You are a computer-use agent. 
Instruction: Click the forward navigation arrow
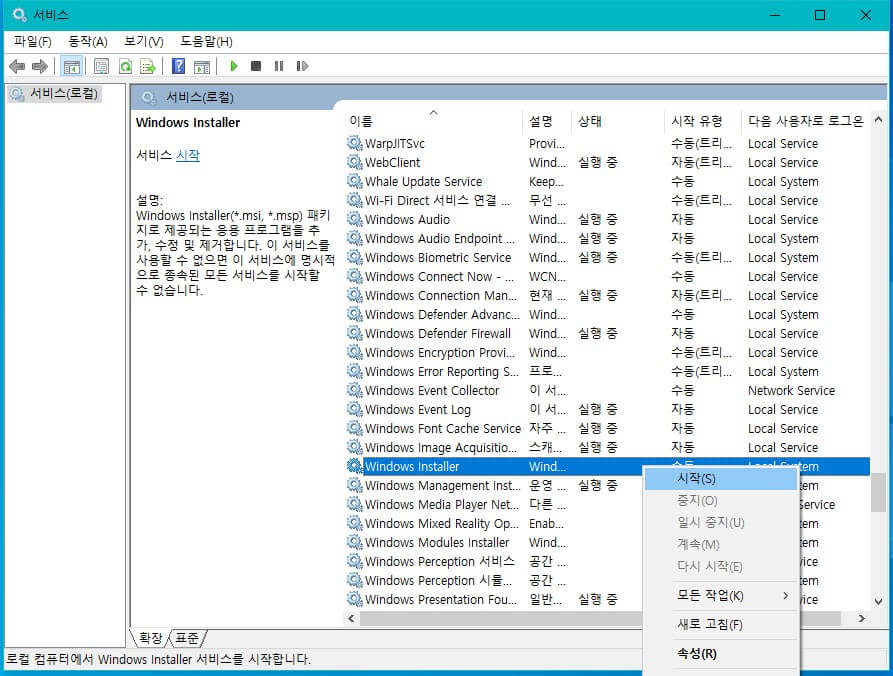point(40,66)
